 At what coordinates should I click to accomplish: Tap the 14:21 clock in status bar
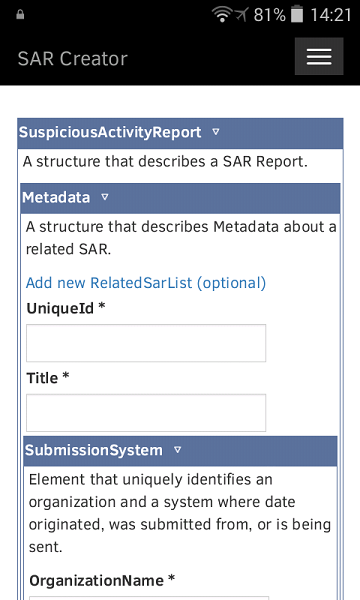(x=331, y=15)
